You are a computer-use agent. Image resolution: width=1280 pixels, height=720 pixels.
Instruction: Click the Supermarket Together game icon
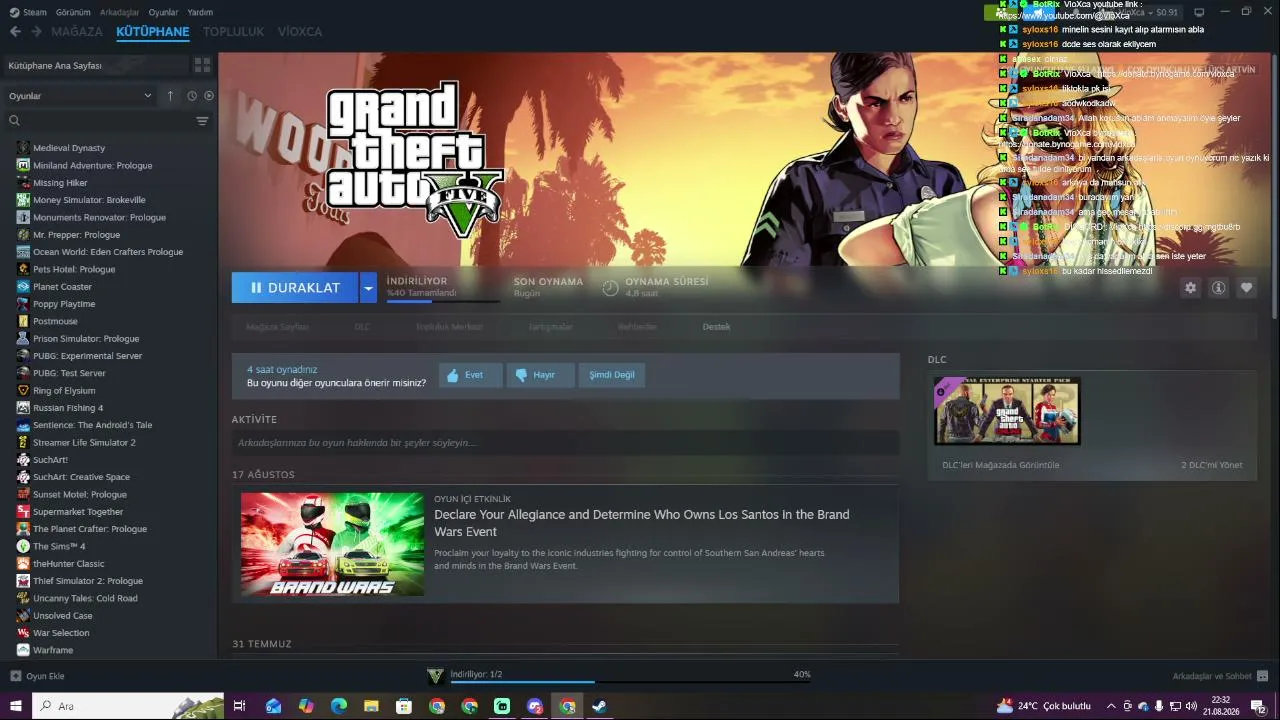pos(23,512)
